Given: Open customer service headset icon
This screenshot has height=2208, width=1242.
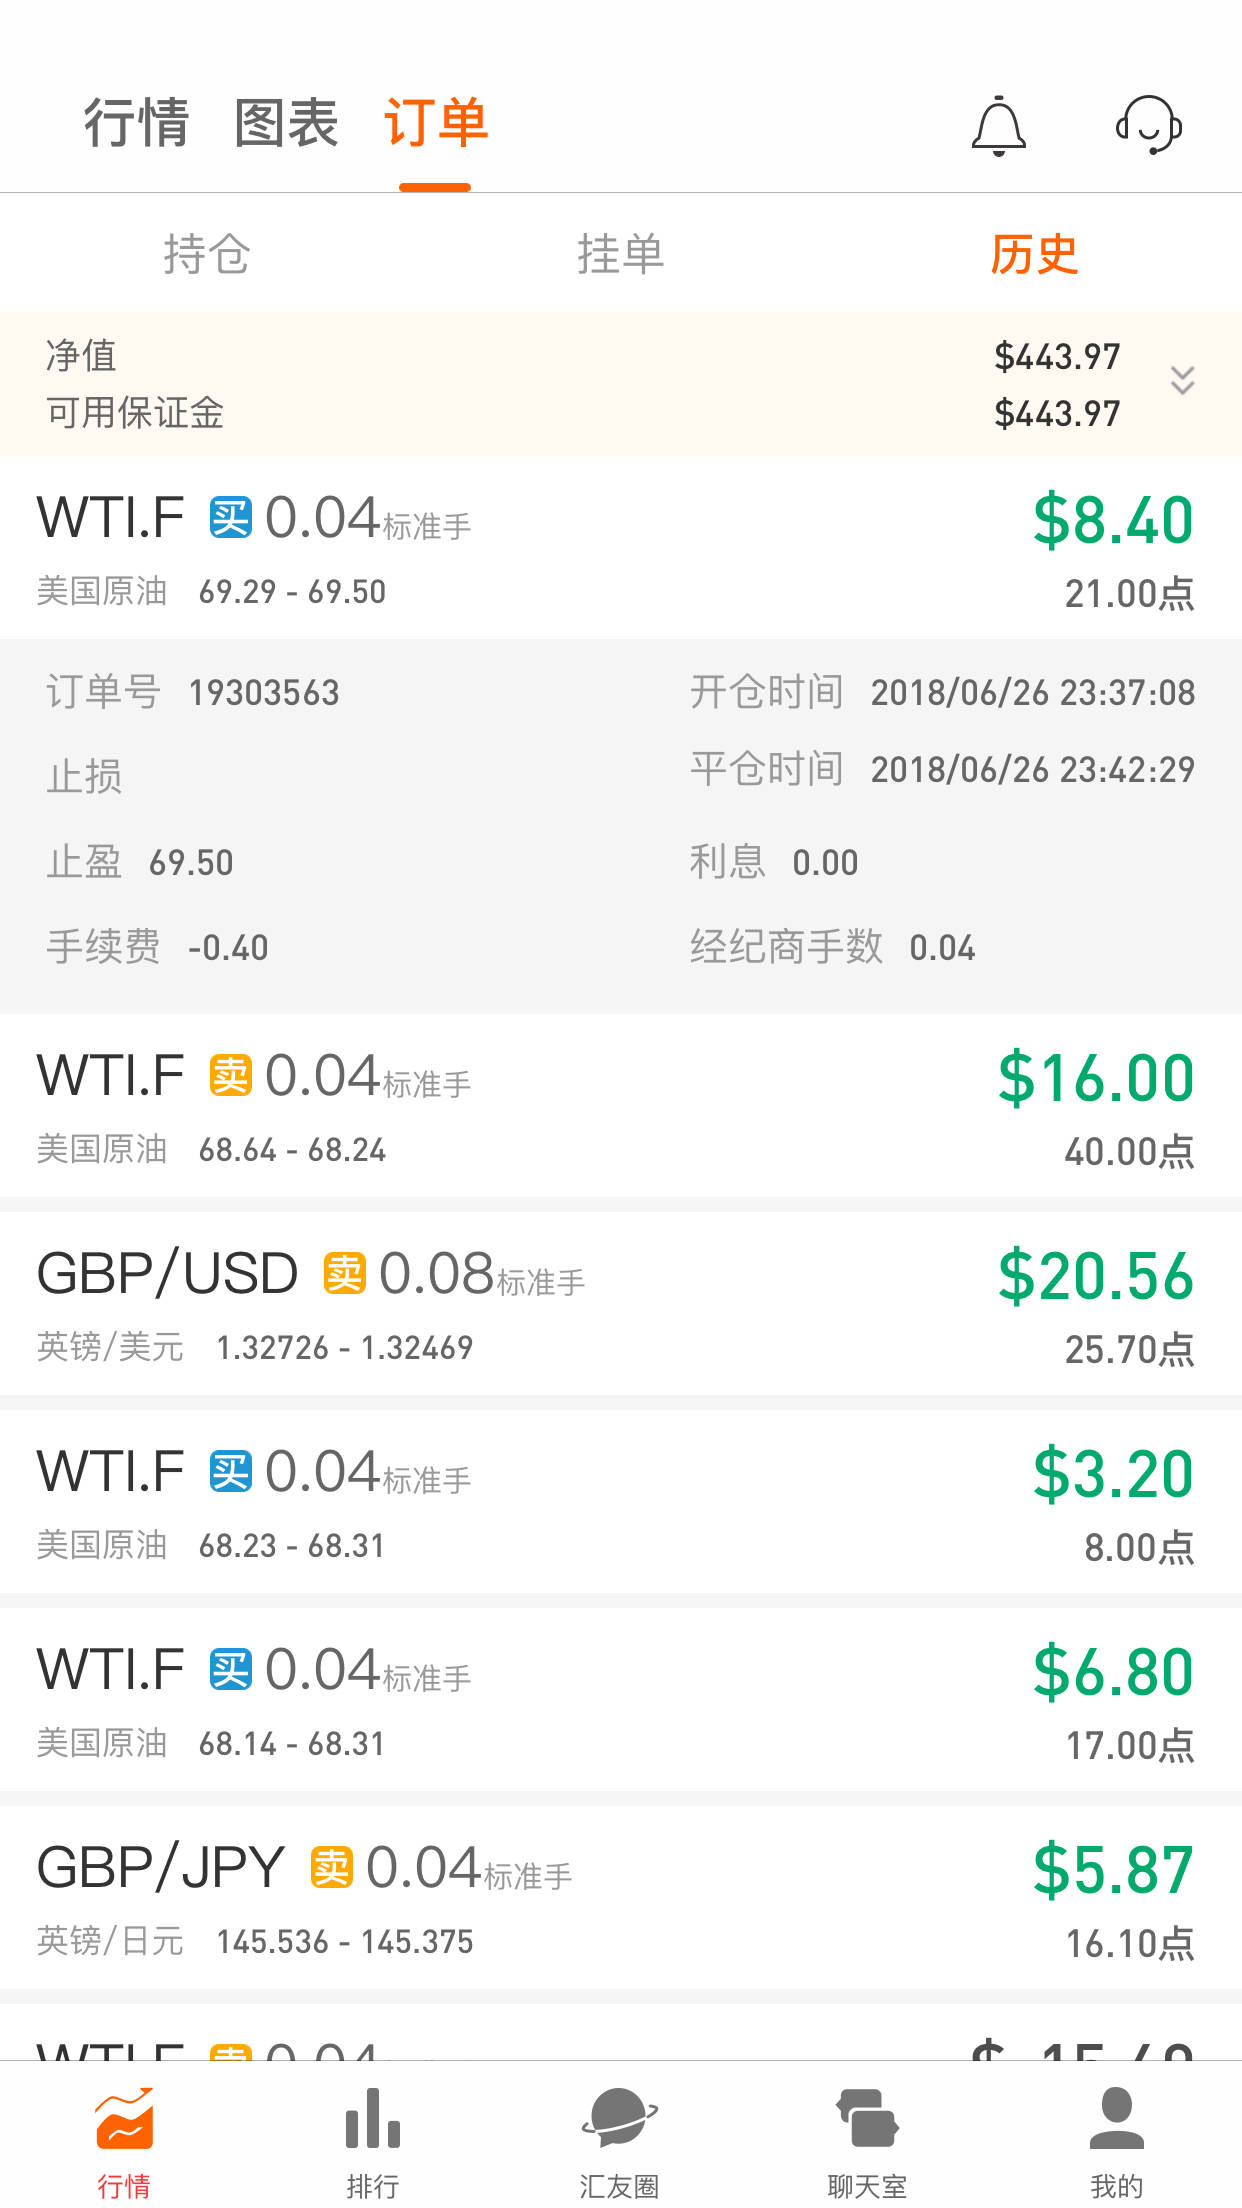Looking at the screenshot, I should coord(1149,125).
